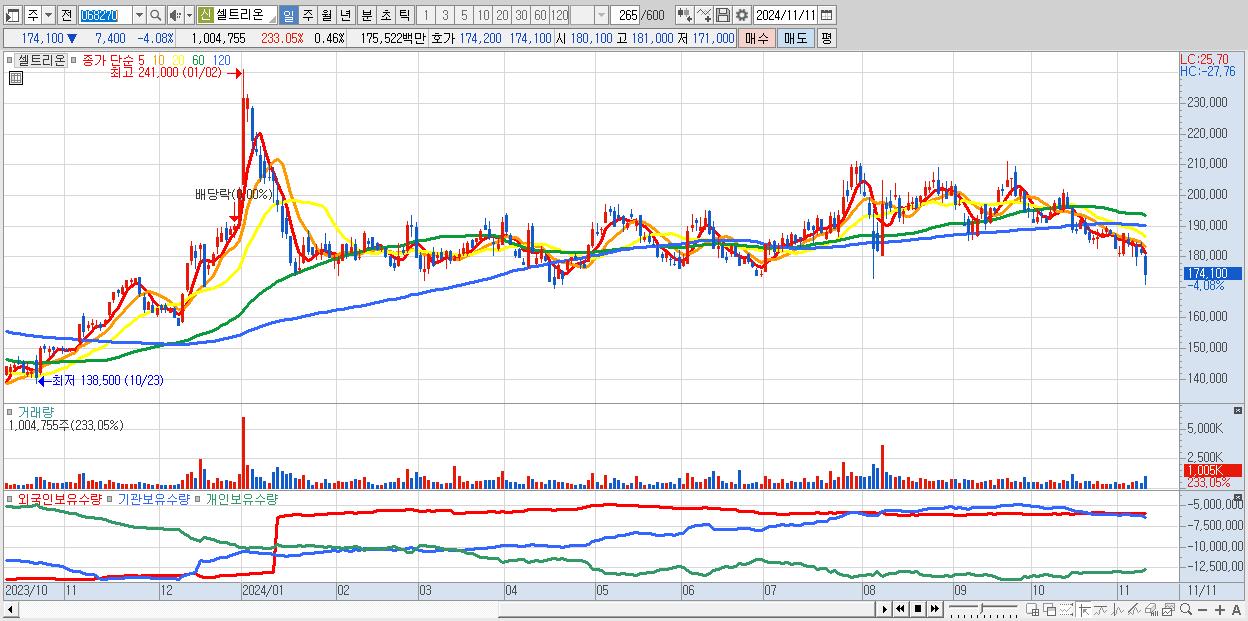Select interval 20 button
Viewport: 1248px width, 621px height.
click(502, 15)
